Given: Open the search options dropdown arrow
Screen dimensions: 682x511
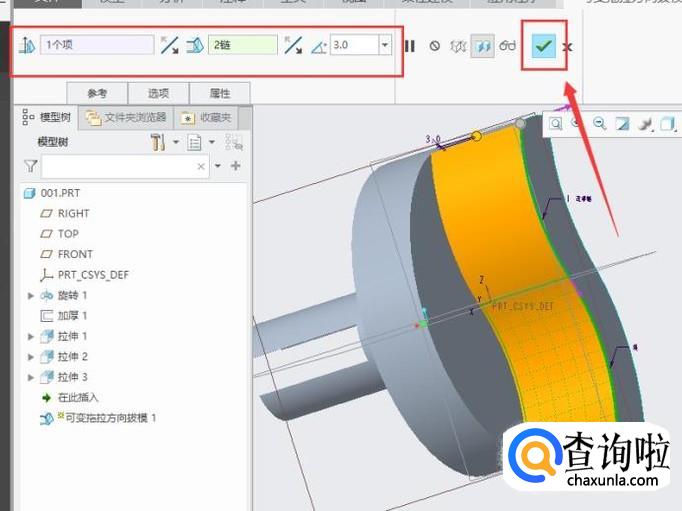Looking at the screenshot, I should 218,166.
